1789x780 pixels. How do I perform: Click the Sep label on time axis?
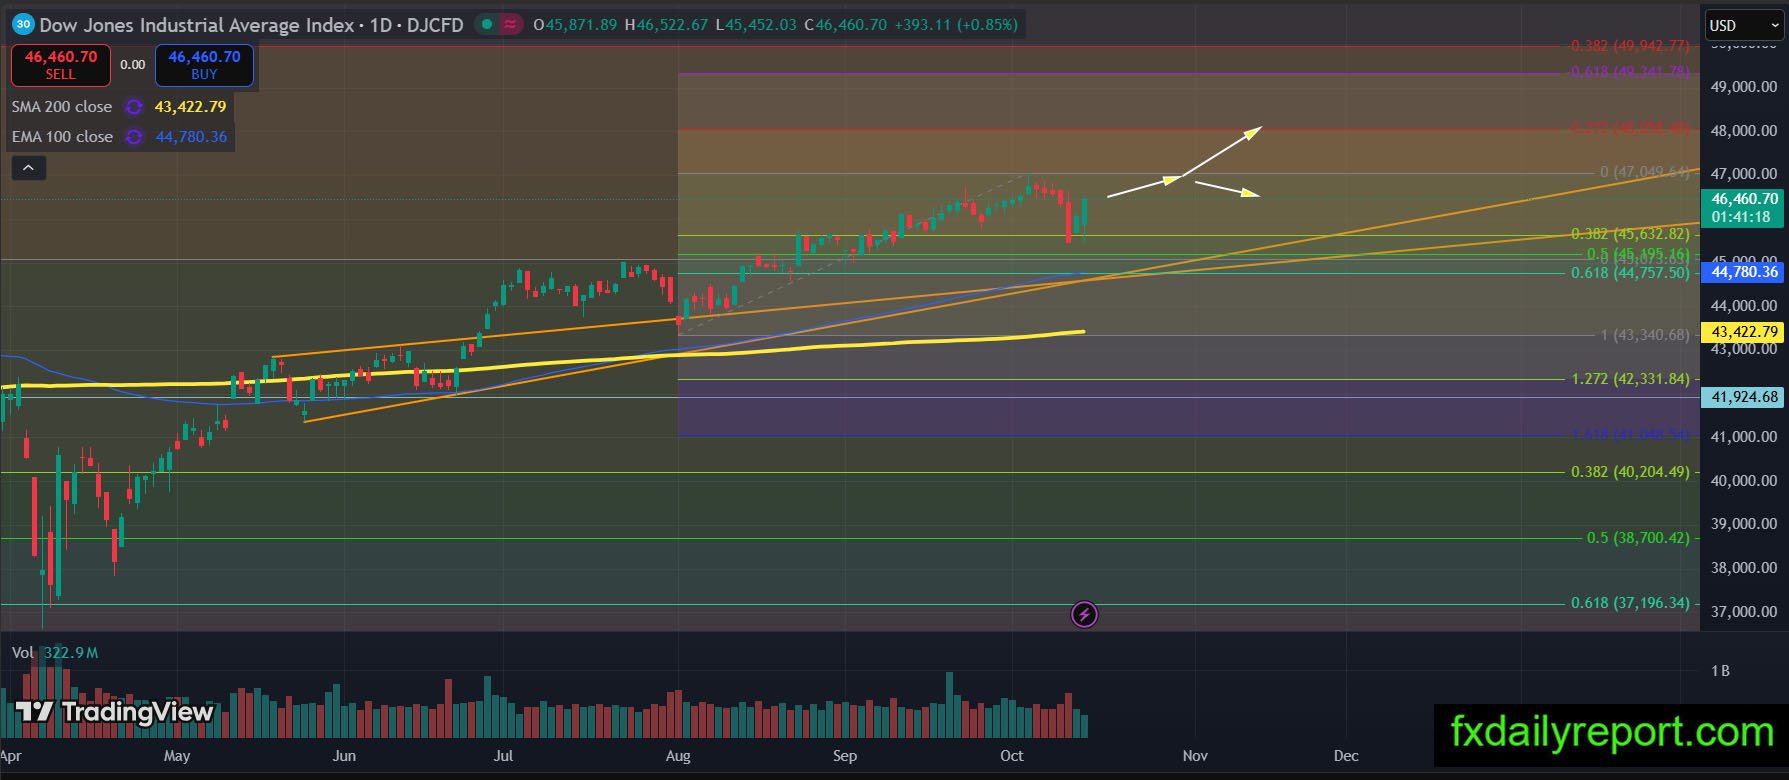click(x=845, y=756)
